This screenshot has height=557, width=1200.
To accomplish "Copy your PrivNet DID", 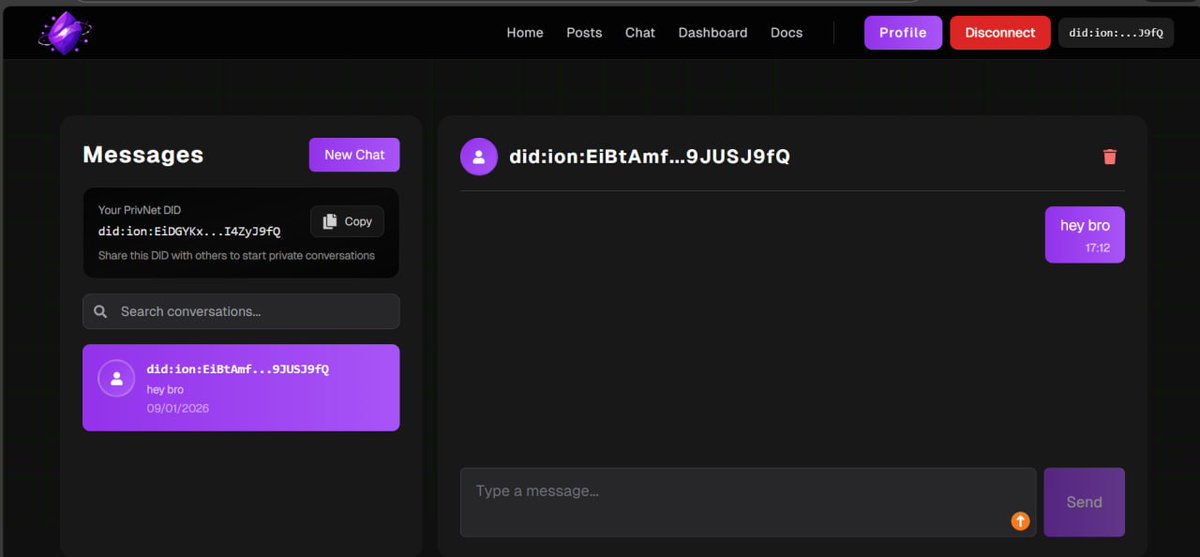I will point(347,221).
